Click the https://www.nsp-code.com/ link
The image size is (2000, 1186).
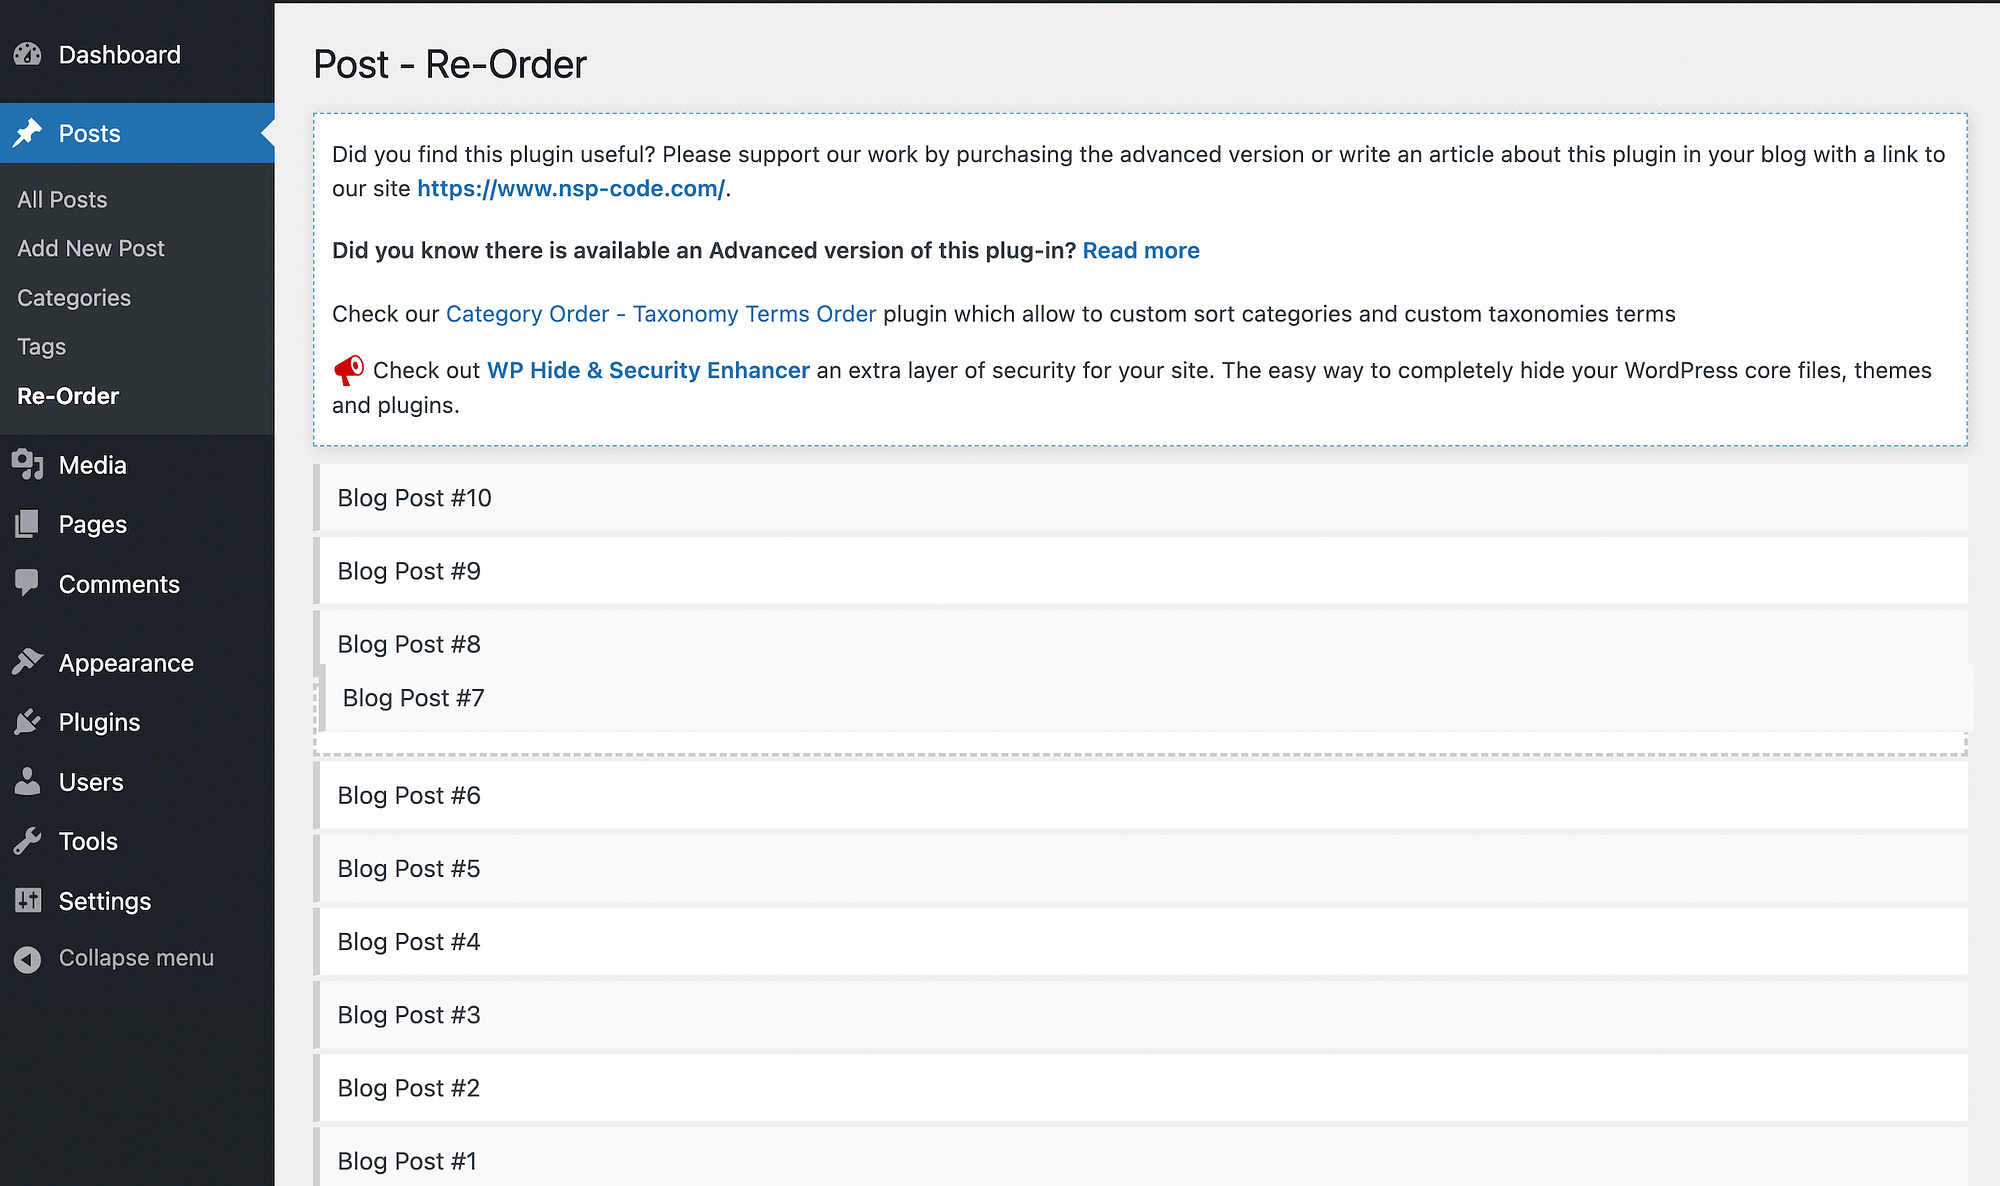coord(572,186)
